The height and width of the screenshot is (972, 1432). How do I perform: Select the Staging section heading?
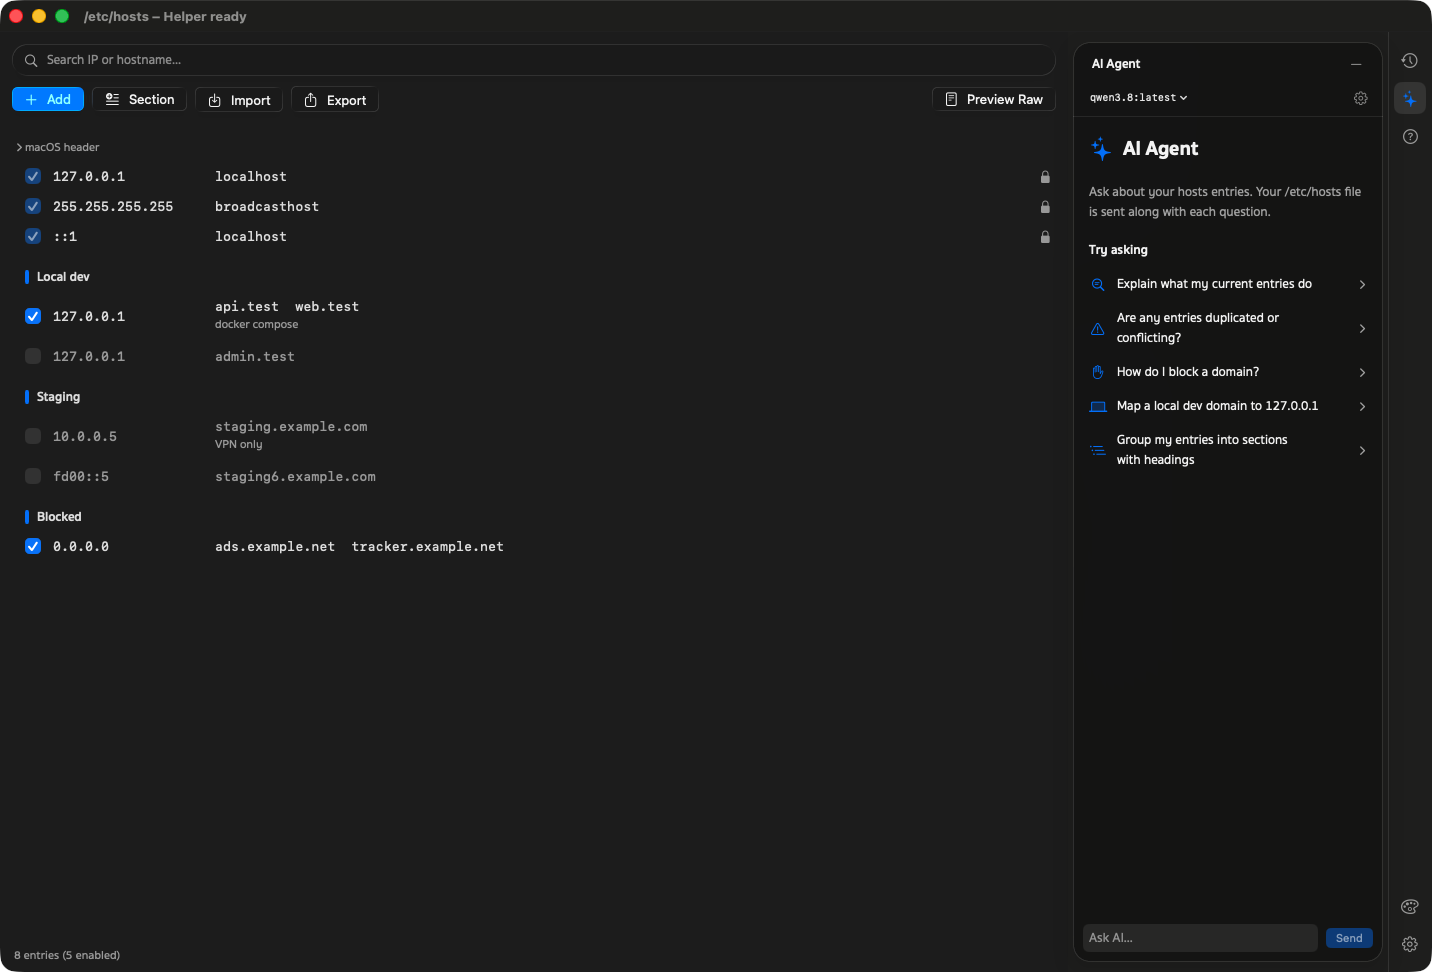(x=58, y=397)
